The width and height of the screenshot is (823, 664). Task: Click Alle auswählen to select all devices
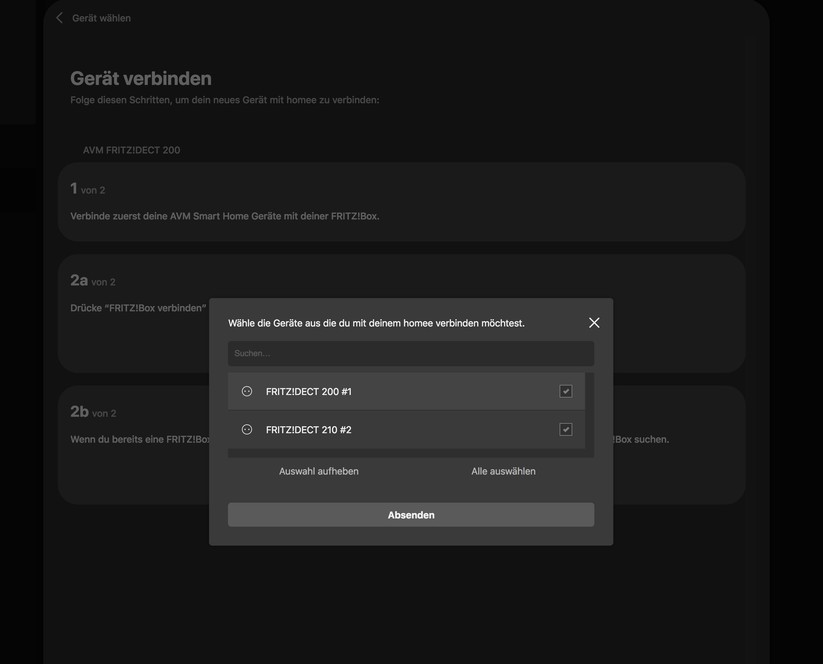pyautogui.click(x=504, y=470)
